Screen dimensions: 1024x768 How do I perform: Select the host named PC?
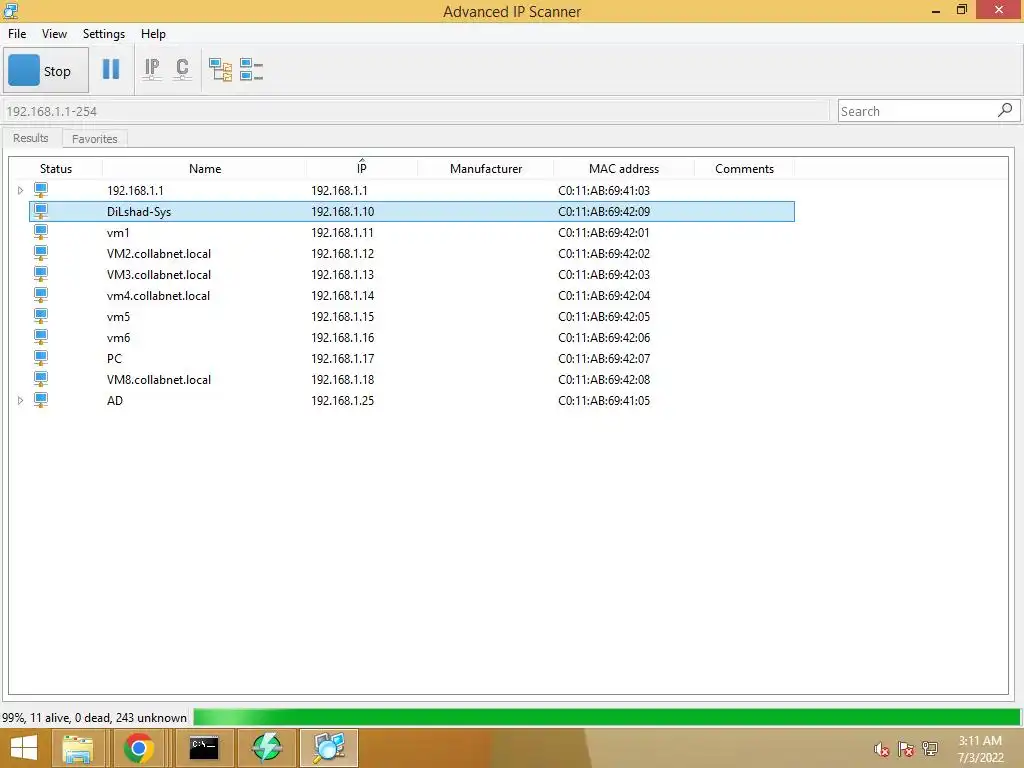[x=114, y=359]
